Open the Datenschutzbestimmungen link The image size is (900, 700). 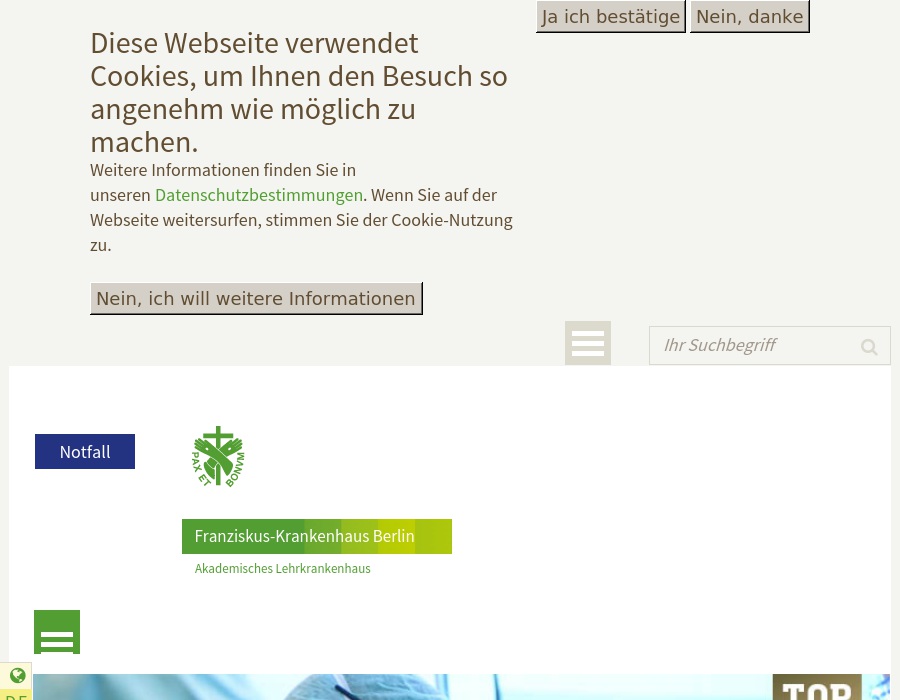258,195
